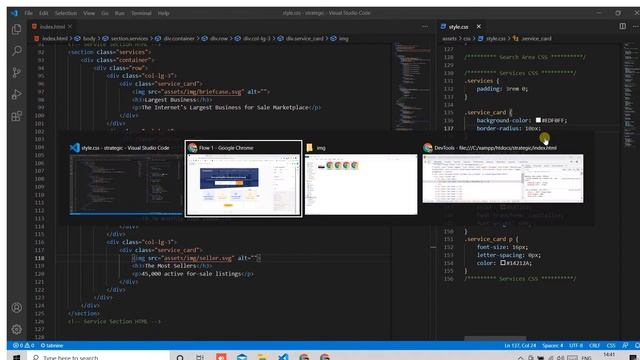Open the Run and Debug view

click(16, 94)
